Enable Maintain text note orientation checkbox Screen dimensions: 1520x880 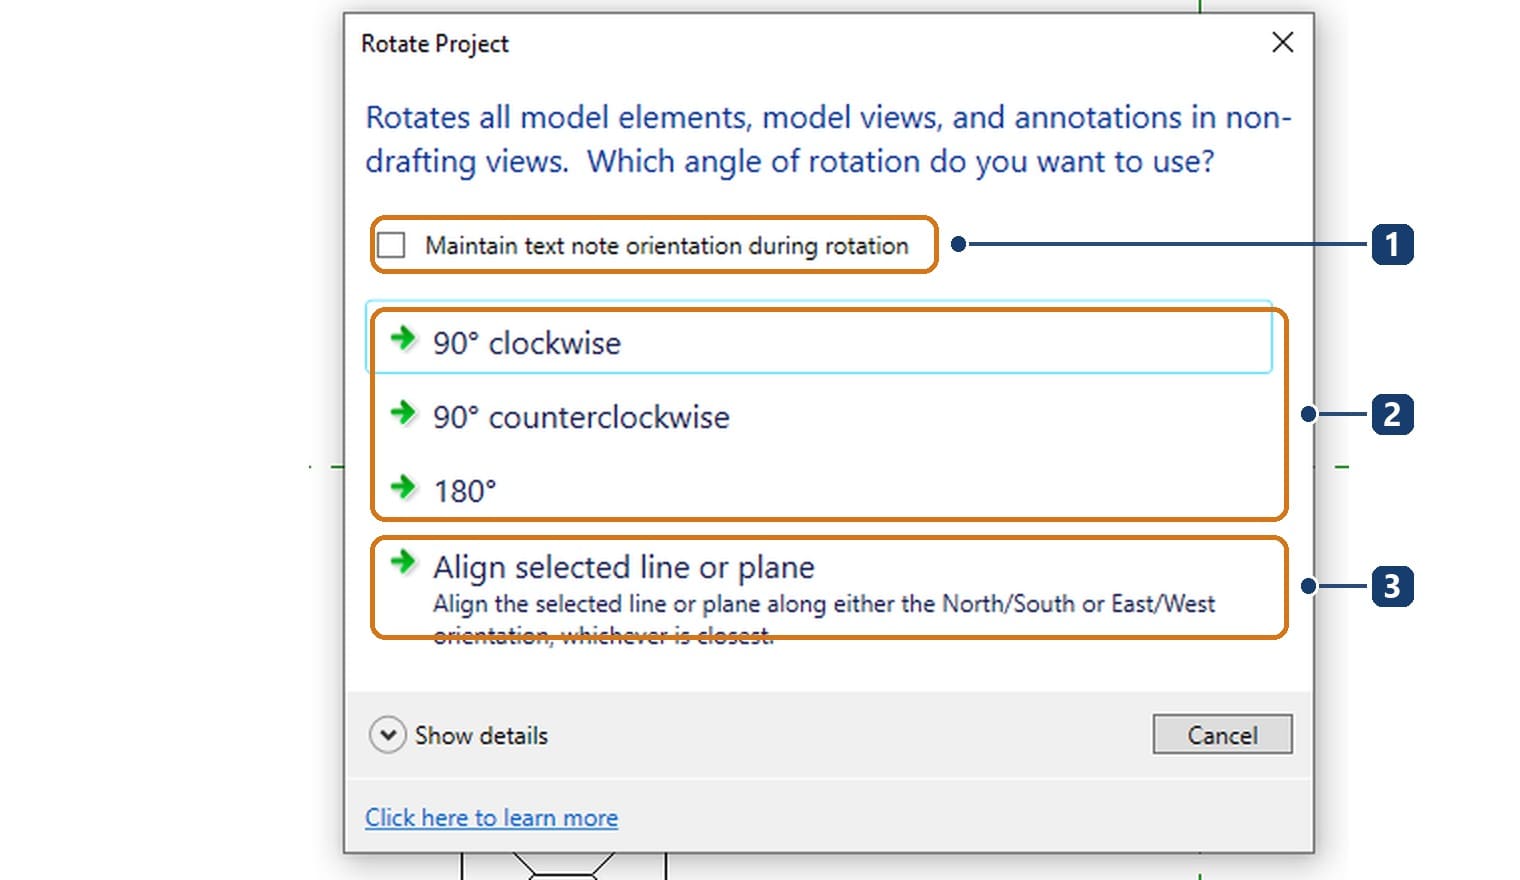tap(391, 245)
